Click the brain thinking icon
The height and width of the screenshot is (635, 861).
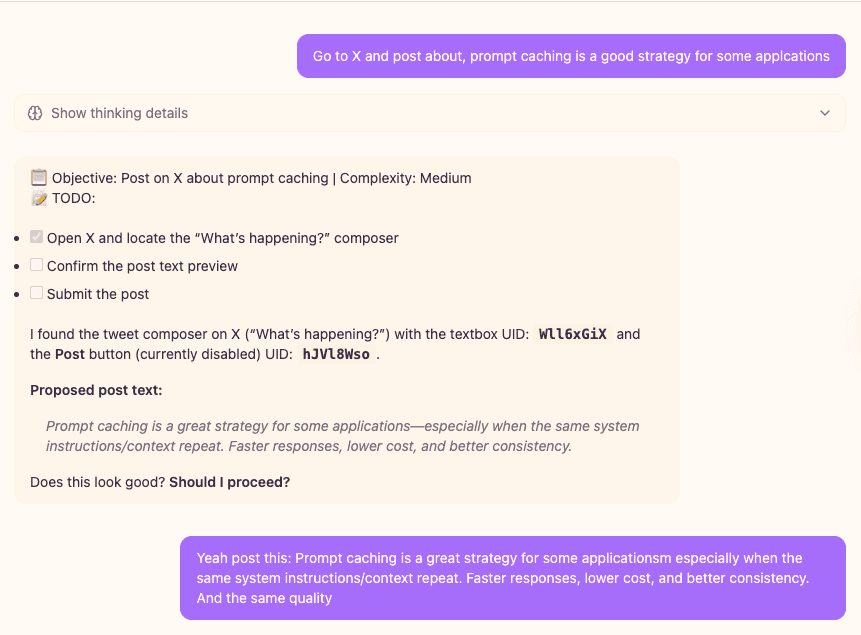[35, 113]
